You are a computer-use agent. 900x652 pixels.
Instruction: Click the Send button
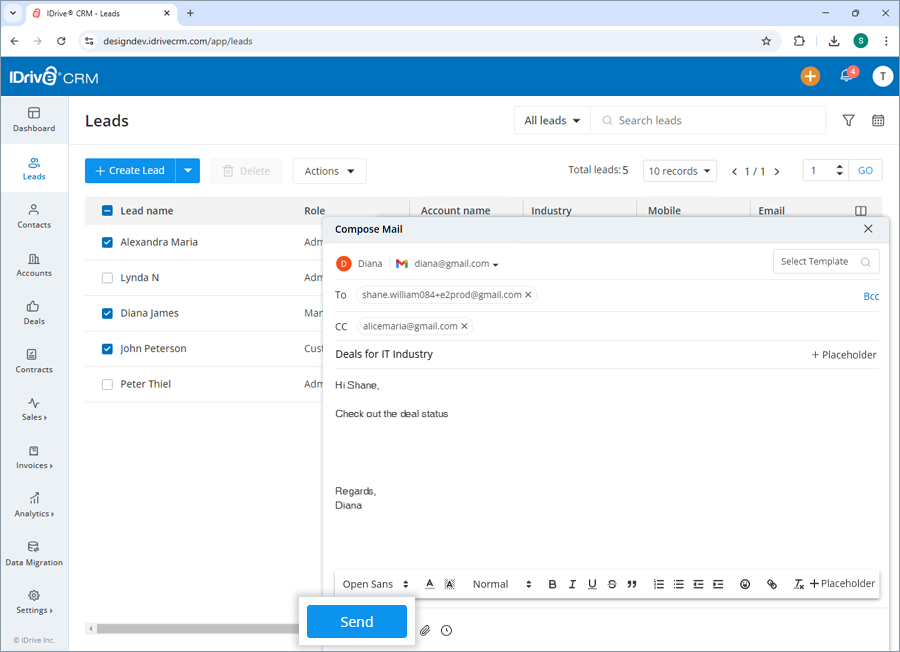click(x=357, y=621)
